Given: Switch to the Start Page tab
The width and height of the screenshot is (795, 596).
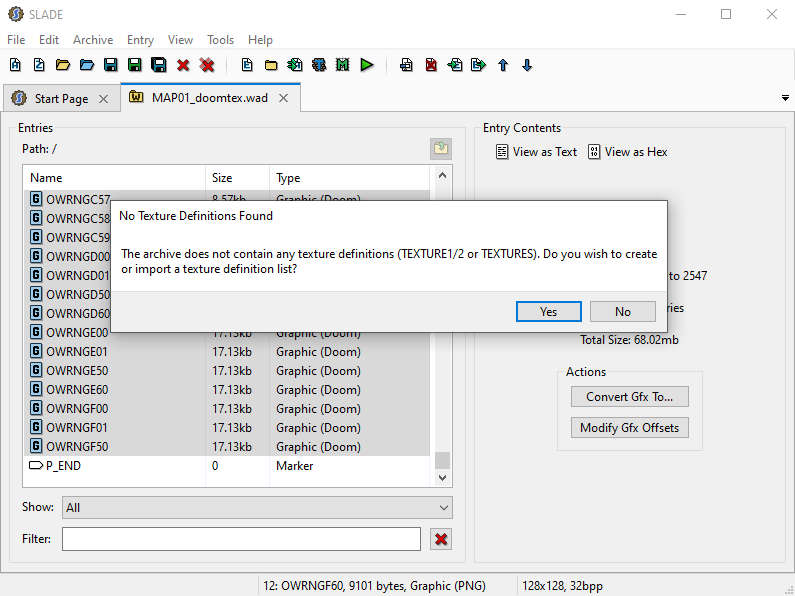Looking at the screenshot, I should pos(61,99).
